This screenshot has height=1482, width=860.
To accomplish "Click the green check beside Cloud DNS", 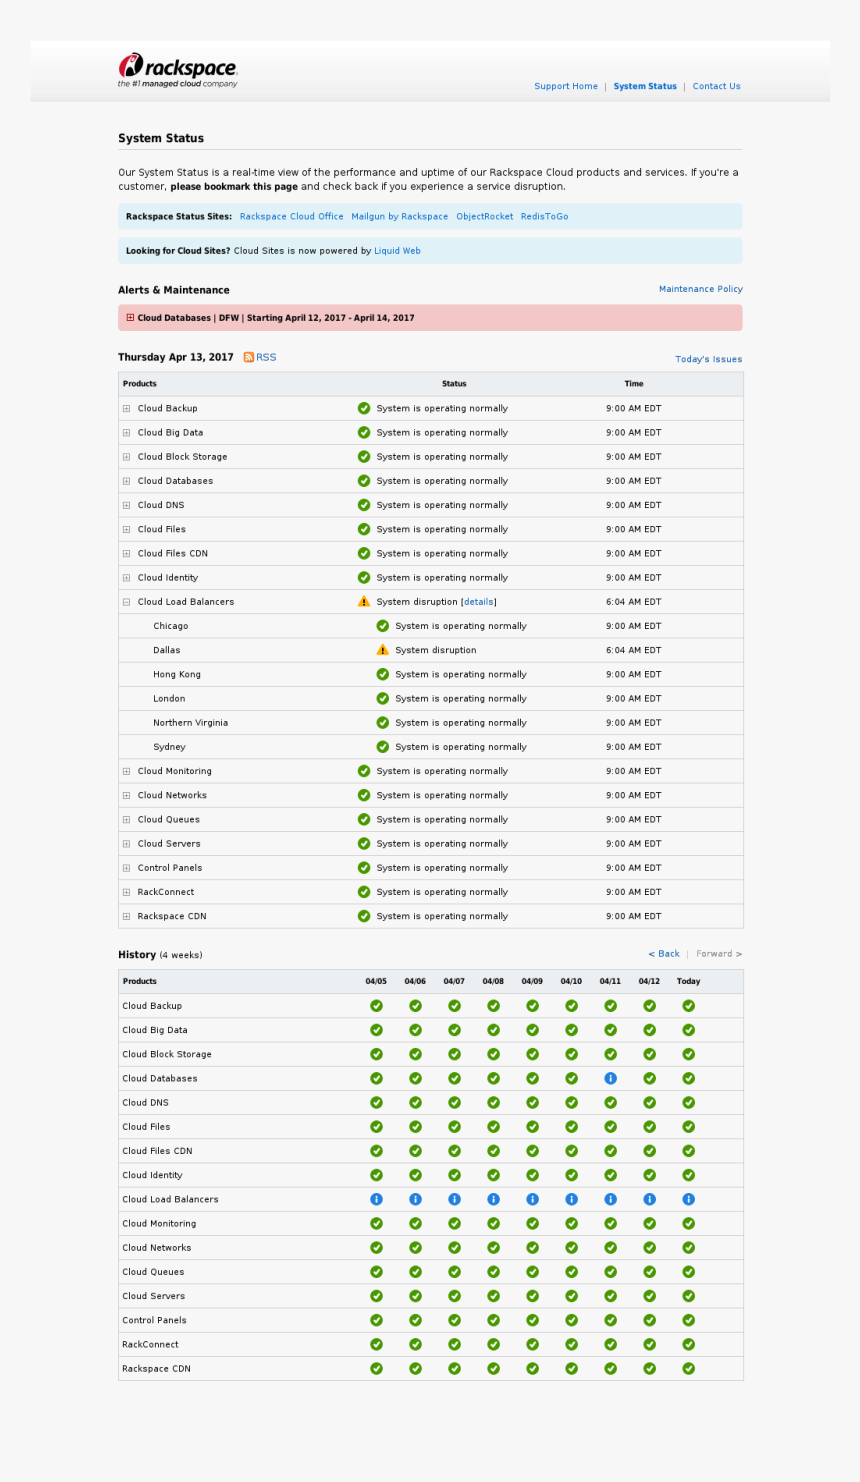I will tap(363, 505).
